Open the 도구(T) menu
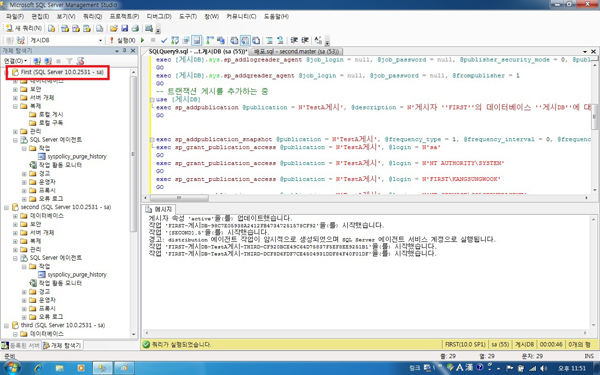 pyautogui.click(x=188, y=16)
